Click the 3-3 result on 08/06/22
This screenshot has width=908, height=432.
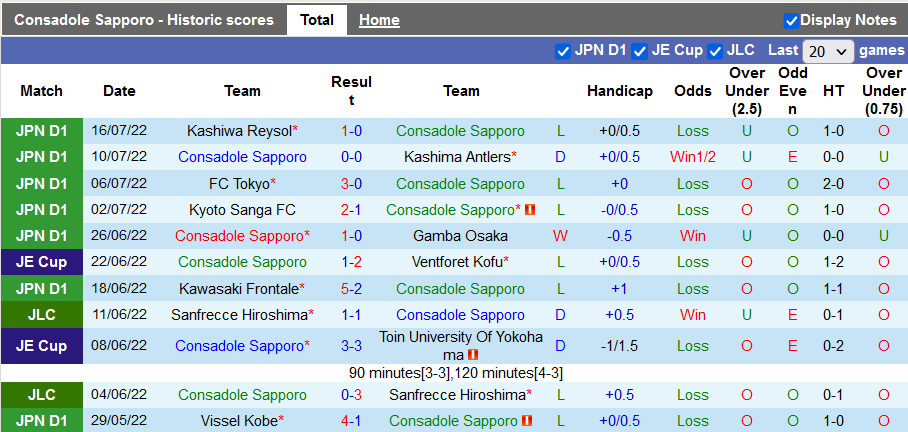coord(352,346)
